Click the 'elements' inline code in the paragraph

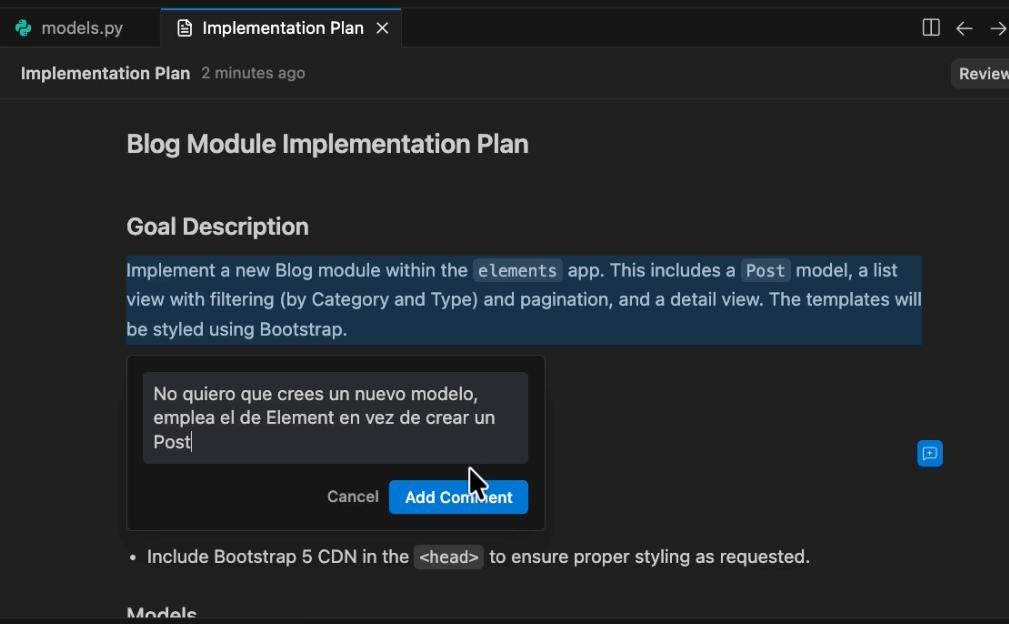point(517,271)
